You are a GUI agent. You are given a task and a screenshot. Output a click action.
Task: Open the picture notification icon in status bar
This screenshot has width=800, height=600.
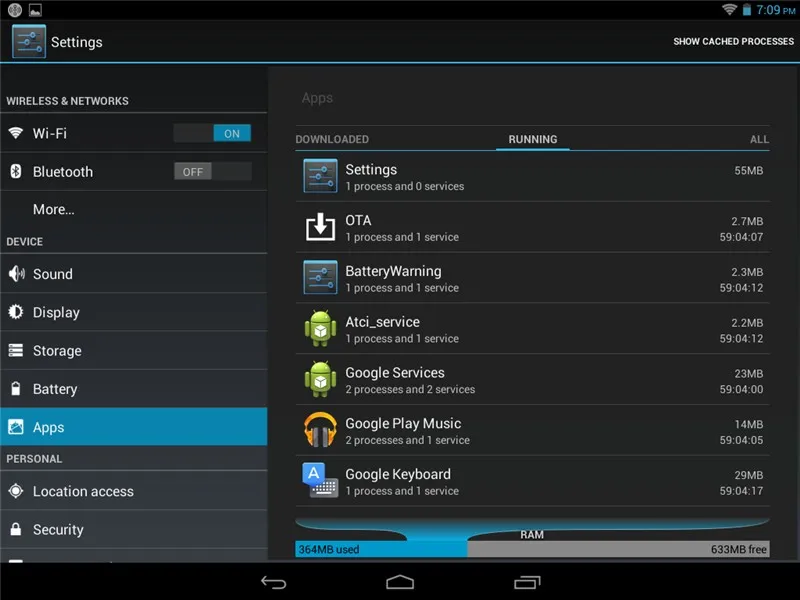click(35, 10)
